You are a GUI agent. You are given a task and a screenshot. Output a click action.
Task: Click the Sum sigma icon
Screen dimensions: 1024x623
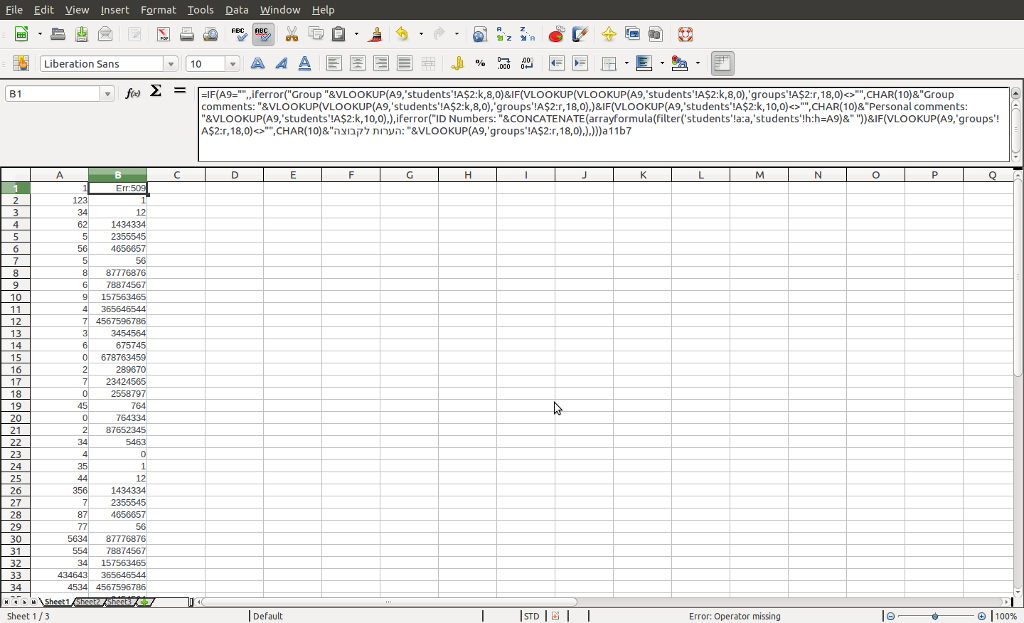(156, 92)
